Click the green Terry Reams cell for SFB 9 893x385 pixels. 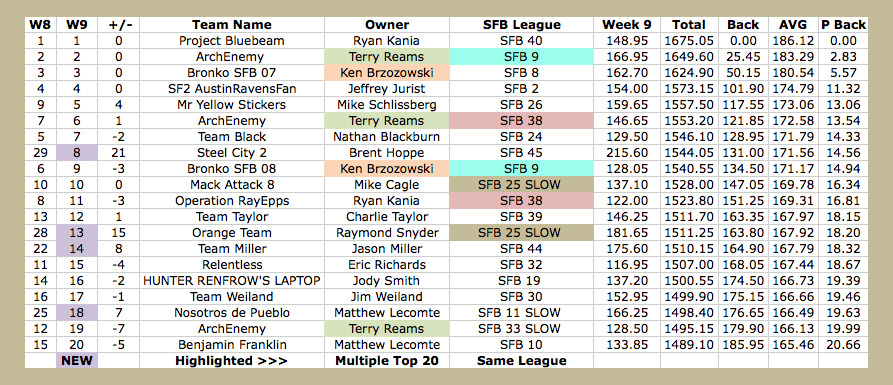(387, 56)
